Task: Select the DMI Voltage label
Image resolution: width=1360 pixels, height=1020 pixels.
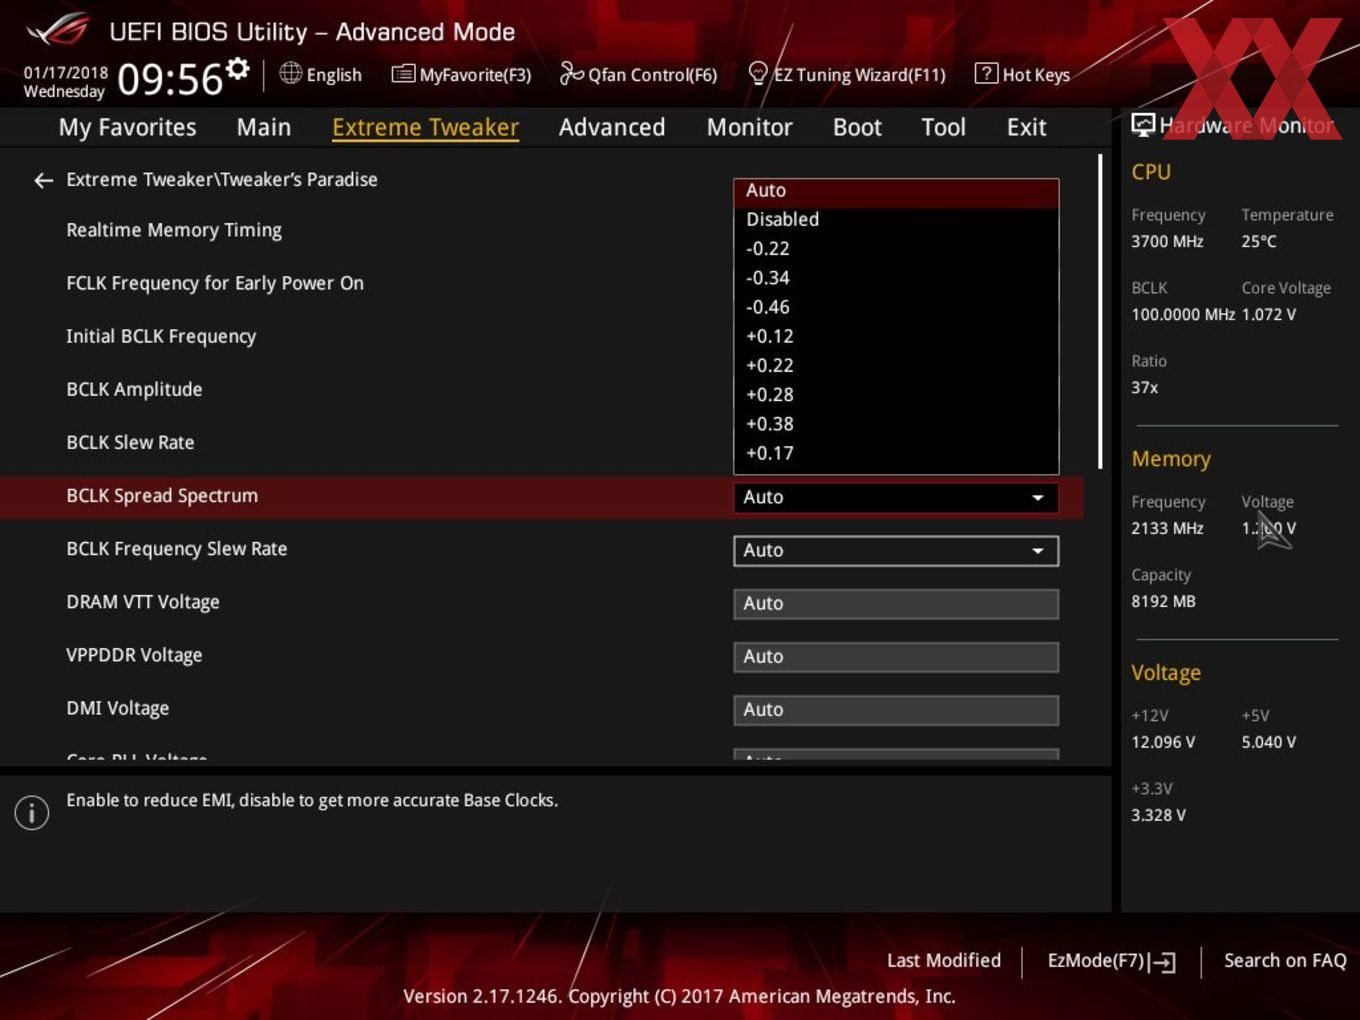Action: click(118, 708)
